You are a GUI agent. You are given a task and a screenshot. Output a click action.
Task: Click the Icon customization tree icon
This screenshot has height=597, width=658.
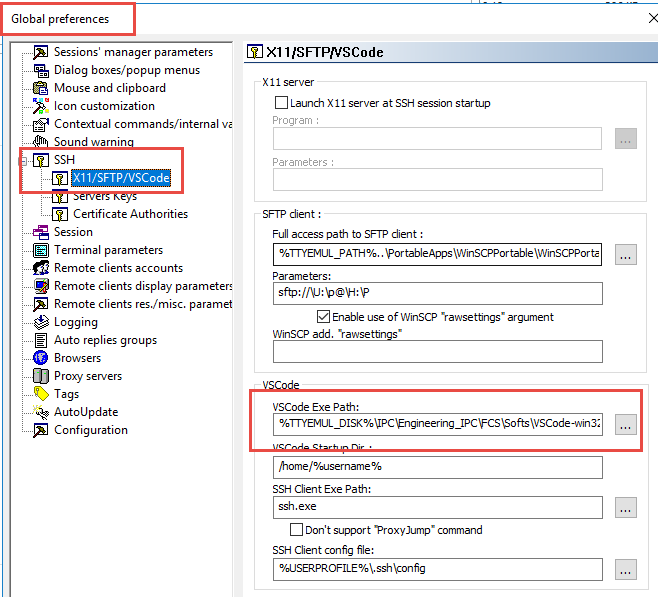[x=41, y=106]
